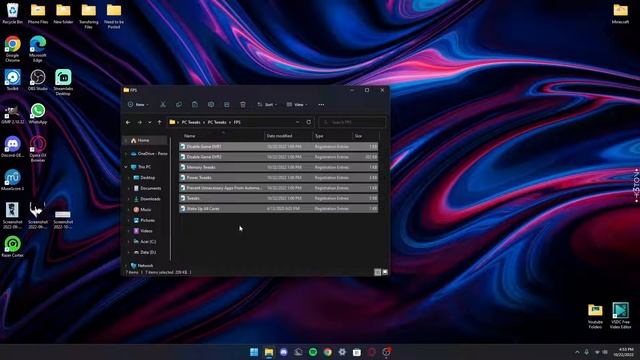Select OBS Studio desktop icon

(x=38, y=80)
